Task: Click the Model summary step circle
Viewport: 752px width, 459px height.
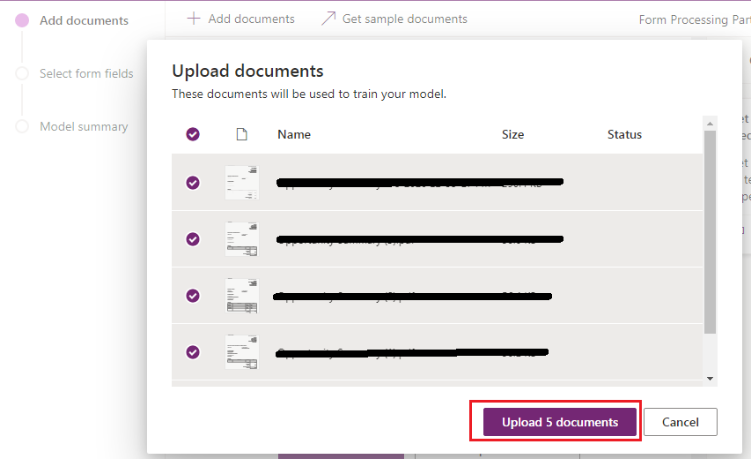Action: 22,126
